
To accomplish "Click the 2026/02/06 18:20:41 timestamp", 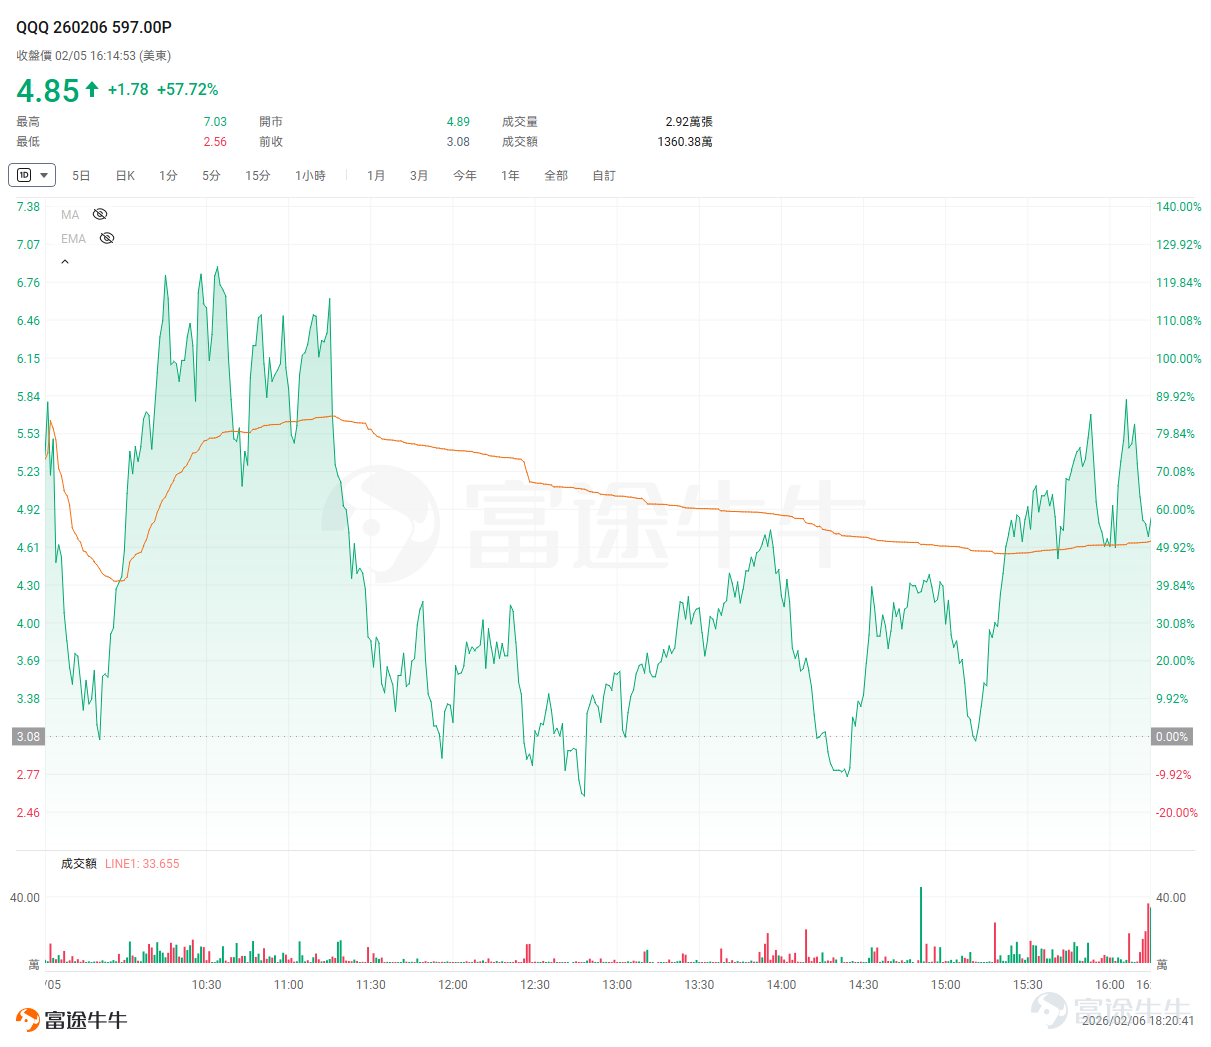I will pyautogui.click(x=1138, y=1021).
